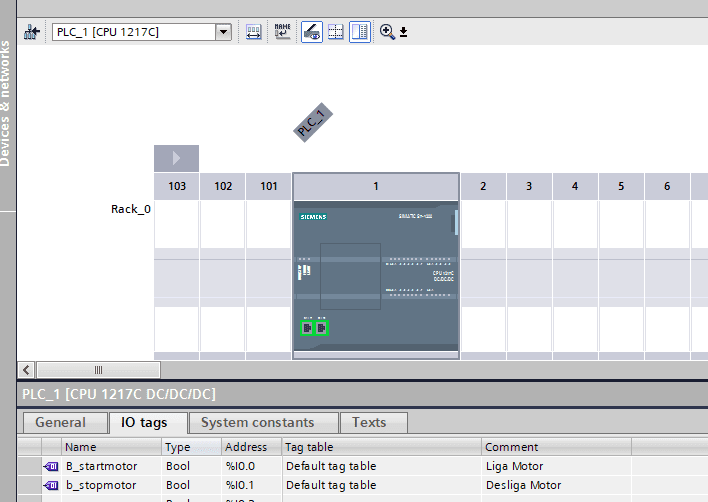Select the row header of B_startmotor
The image size is (708, 502).
point(29,466)
